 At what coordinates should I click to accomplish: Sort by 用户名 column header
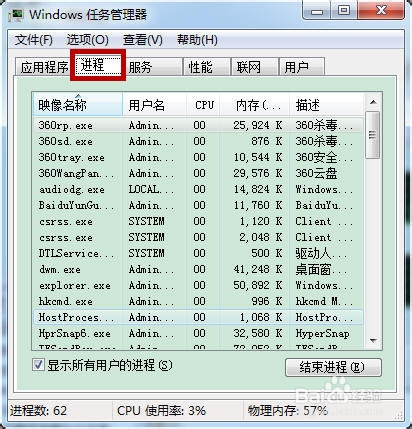154,105
